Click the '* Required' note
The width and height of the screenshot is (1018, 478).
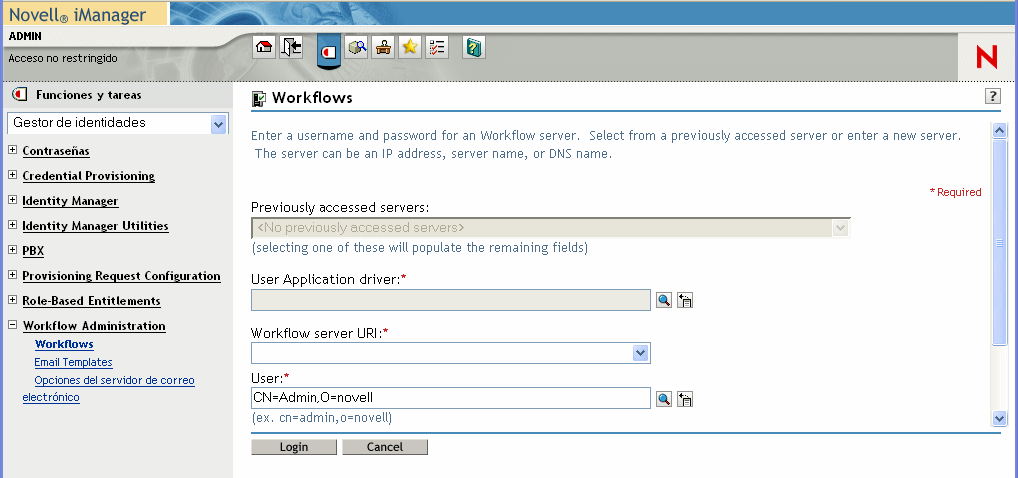point(956,192)
